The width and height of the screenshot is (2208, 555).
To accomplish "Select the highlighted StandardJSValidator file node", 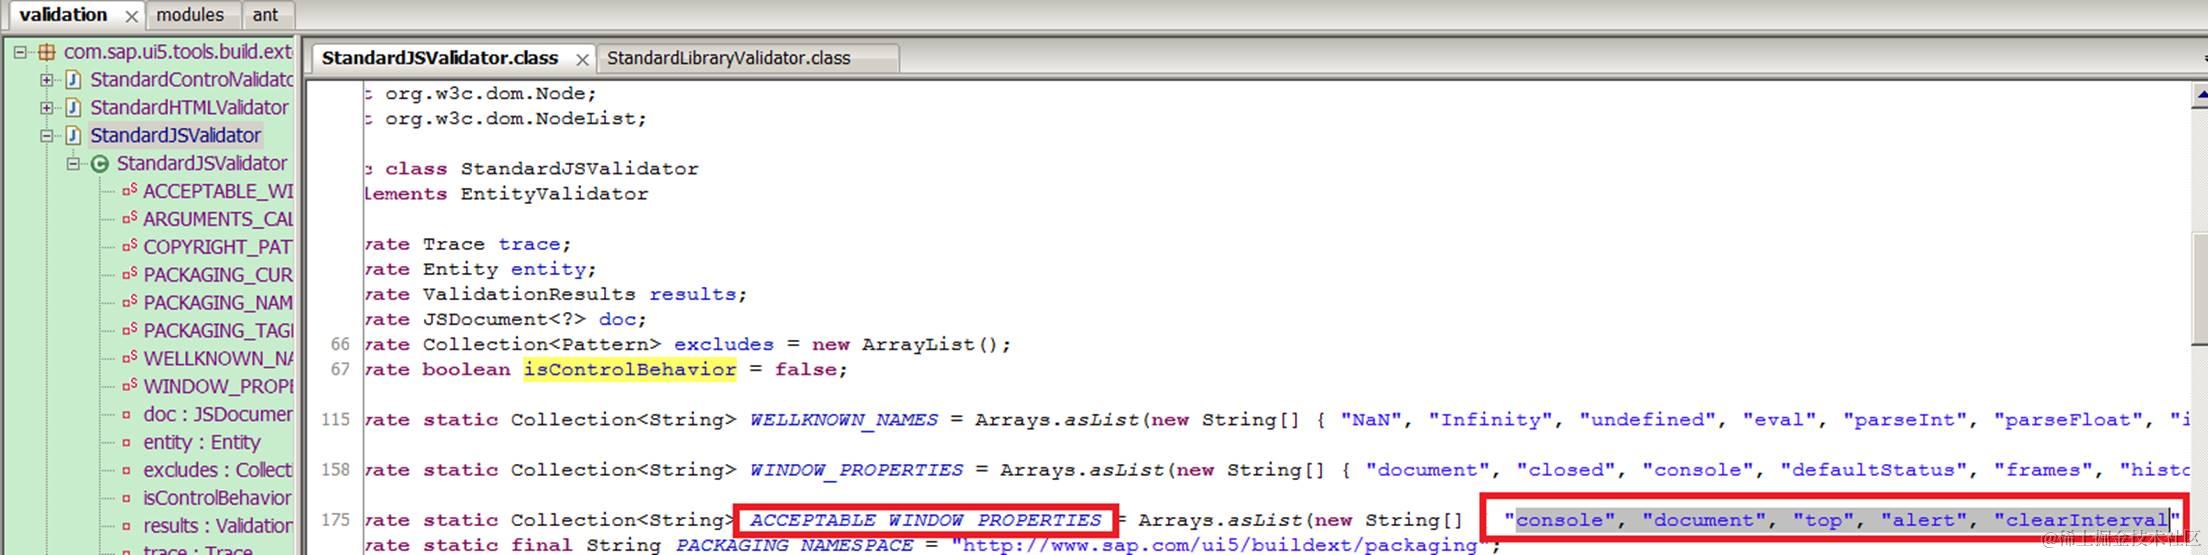I will (x=176, y=136).
